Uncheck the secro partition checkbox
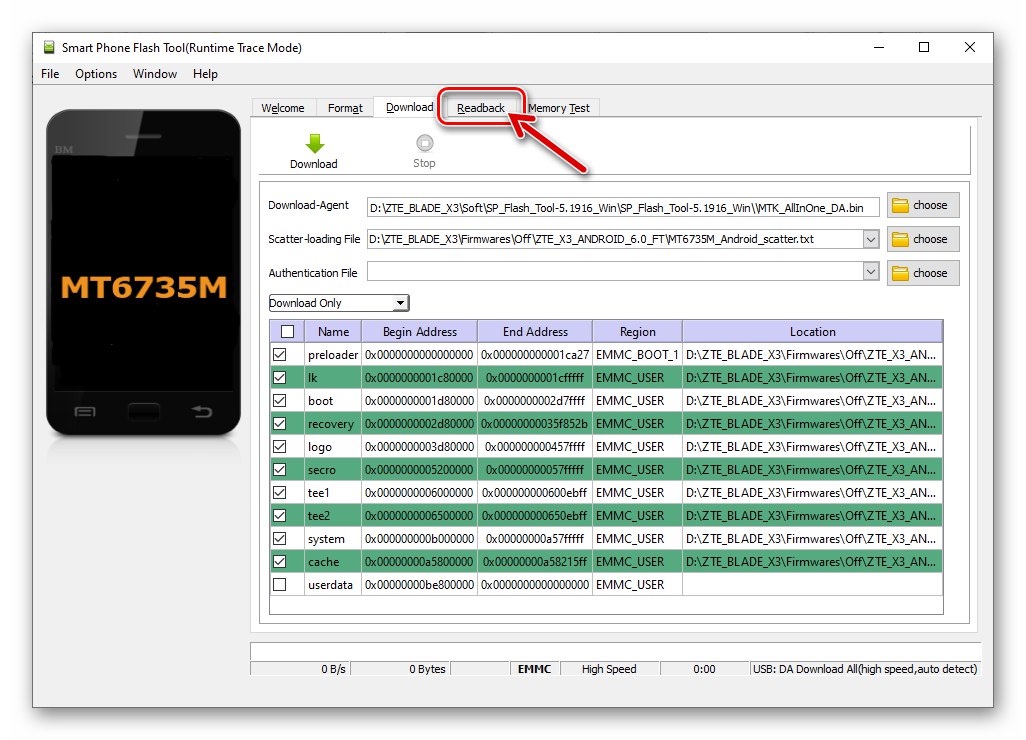Image resolution: width=1026 pixels, height=740 pixels. tap(279, 470)
